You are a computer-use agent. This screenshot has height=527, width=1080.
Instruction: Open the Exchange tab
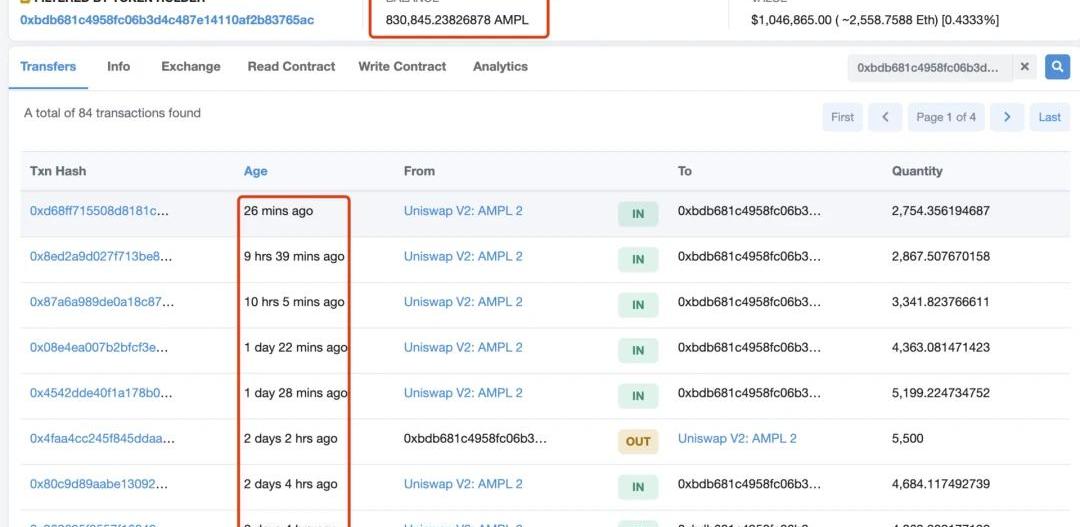click(190, 67)
